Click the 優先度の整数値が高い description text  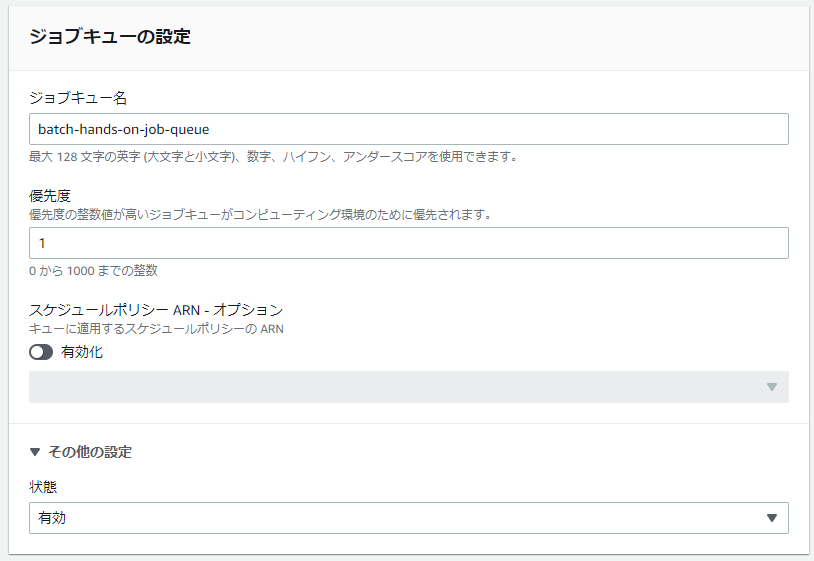click(x=260, y=215)
